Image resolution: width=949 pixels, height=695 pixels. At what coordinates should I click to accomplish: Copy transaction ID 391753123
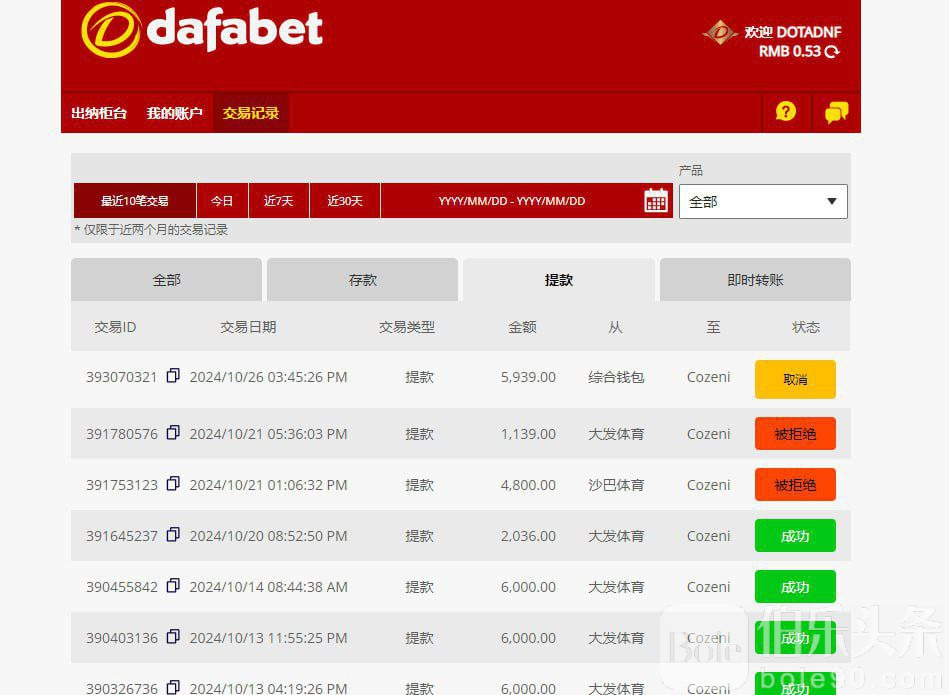[x=173, y=484]
